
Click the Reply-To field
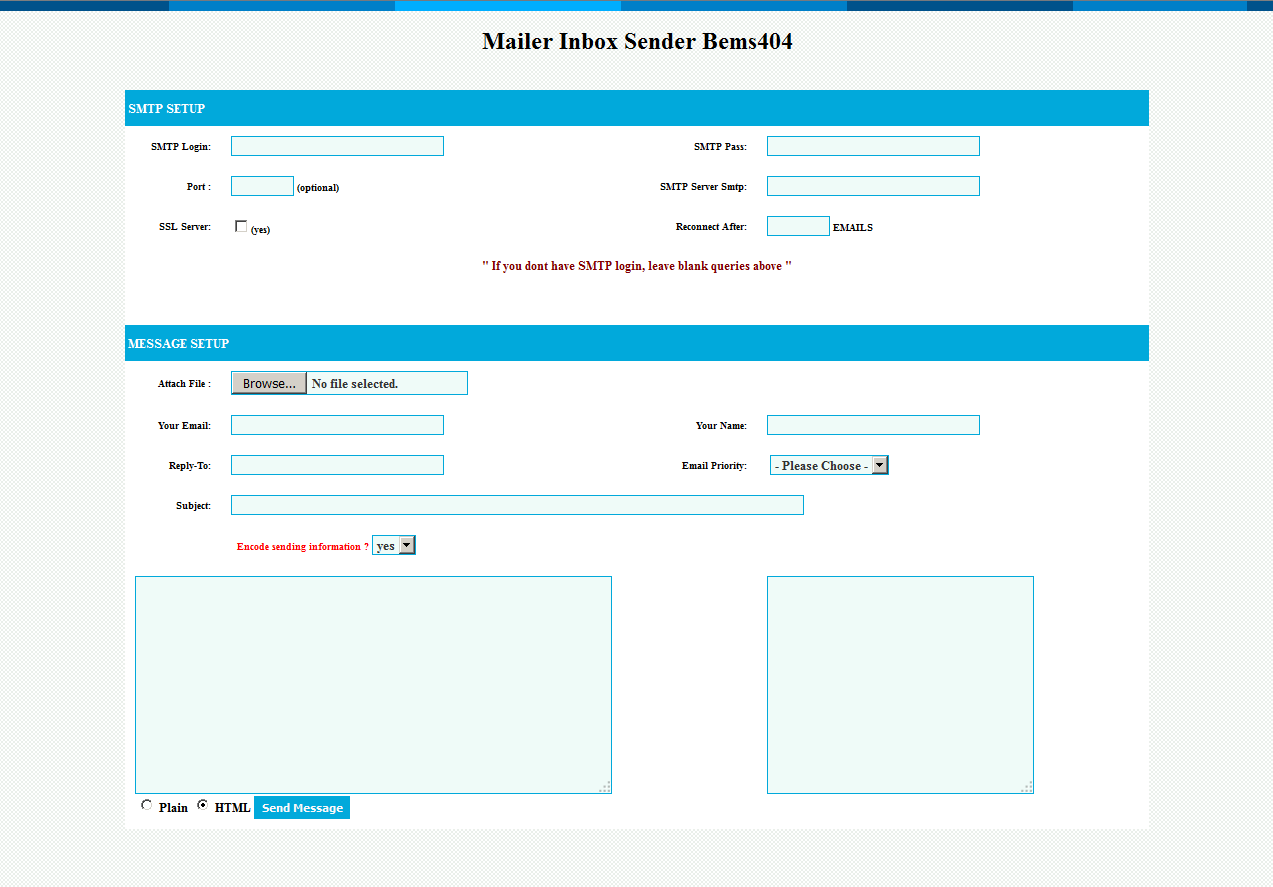click(337, 464)
